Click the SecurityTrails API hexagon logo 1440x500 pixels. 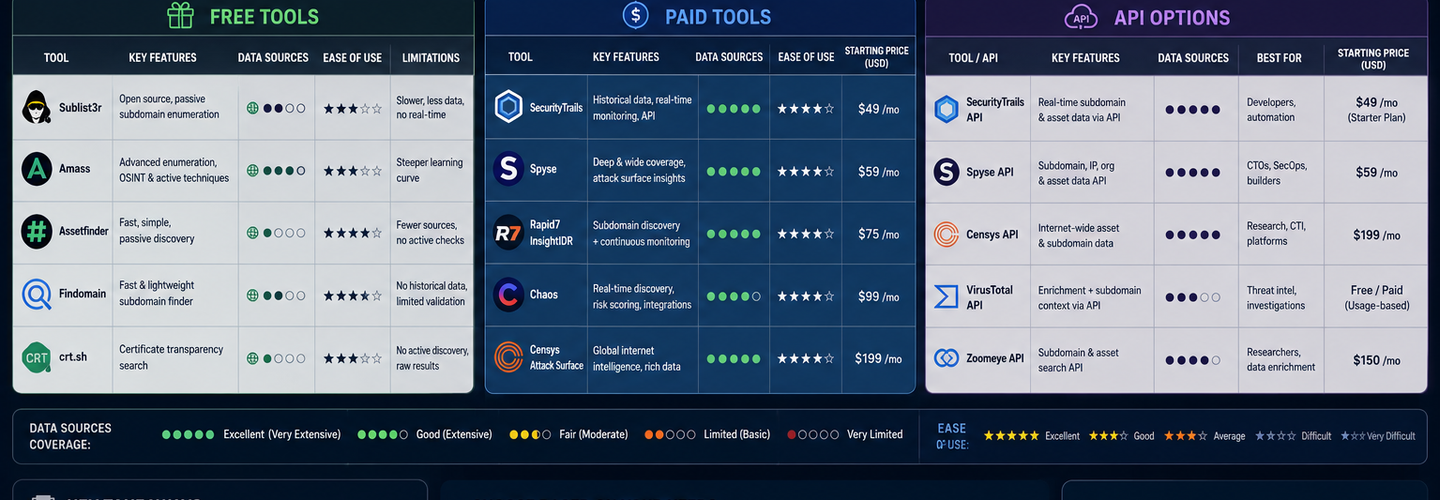click(946, 109)
